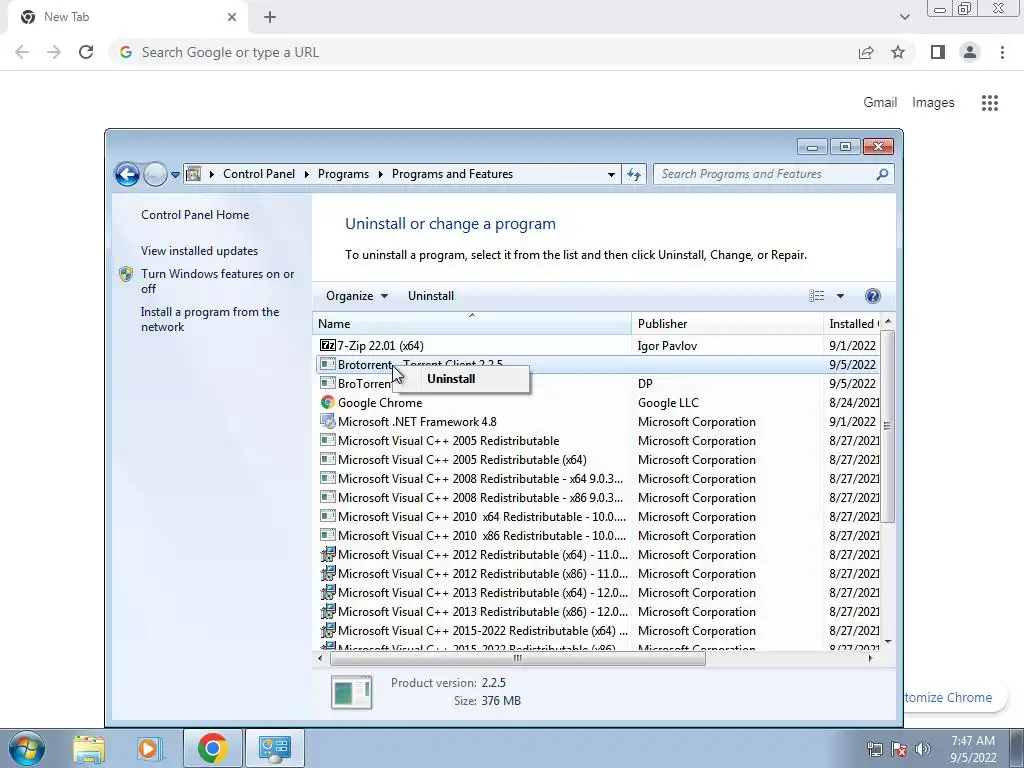The image size is (1024, 768).
Task: Expand the arrow after Programs in breadcrumb
Action: 380,174
